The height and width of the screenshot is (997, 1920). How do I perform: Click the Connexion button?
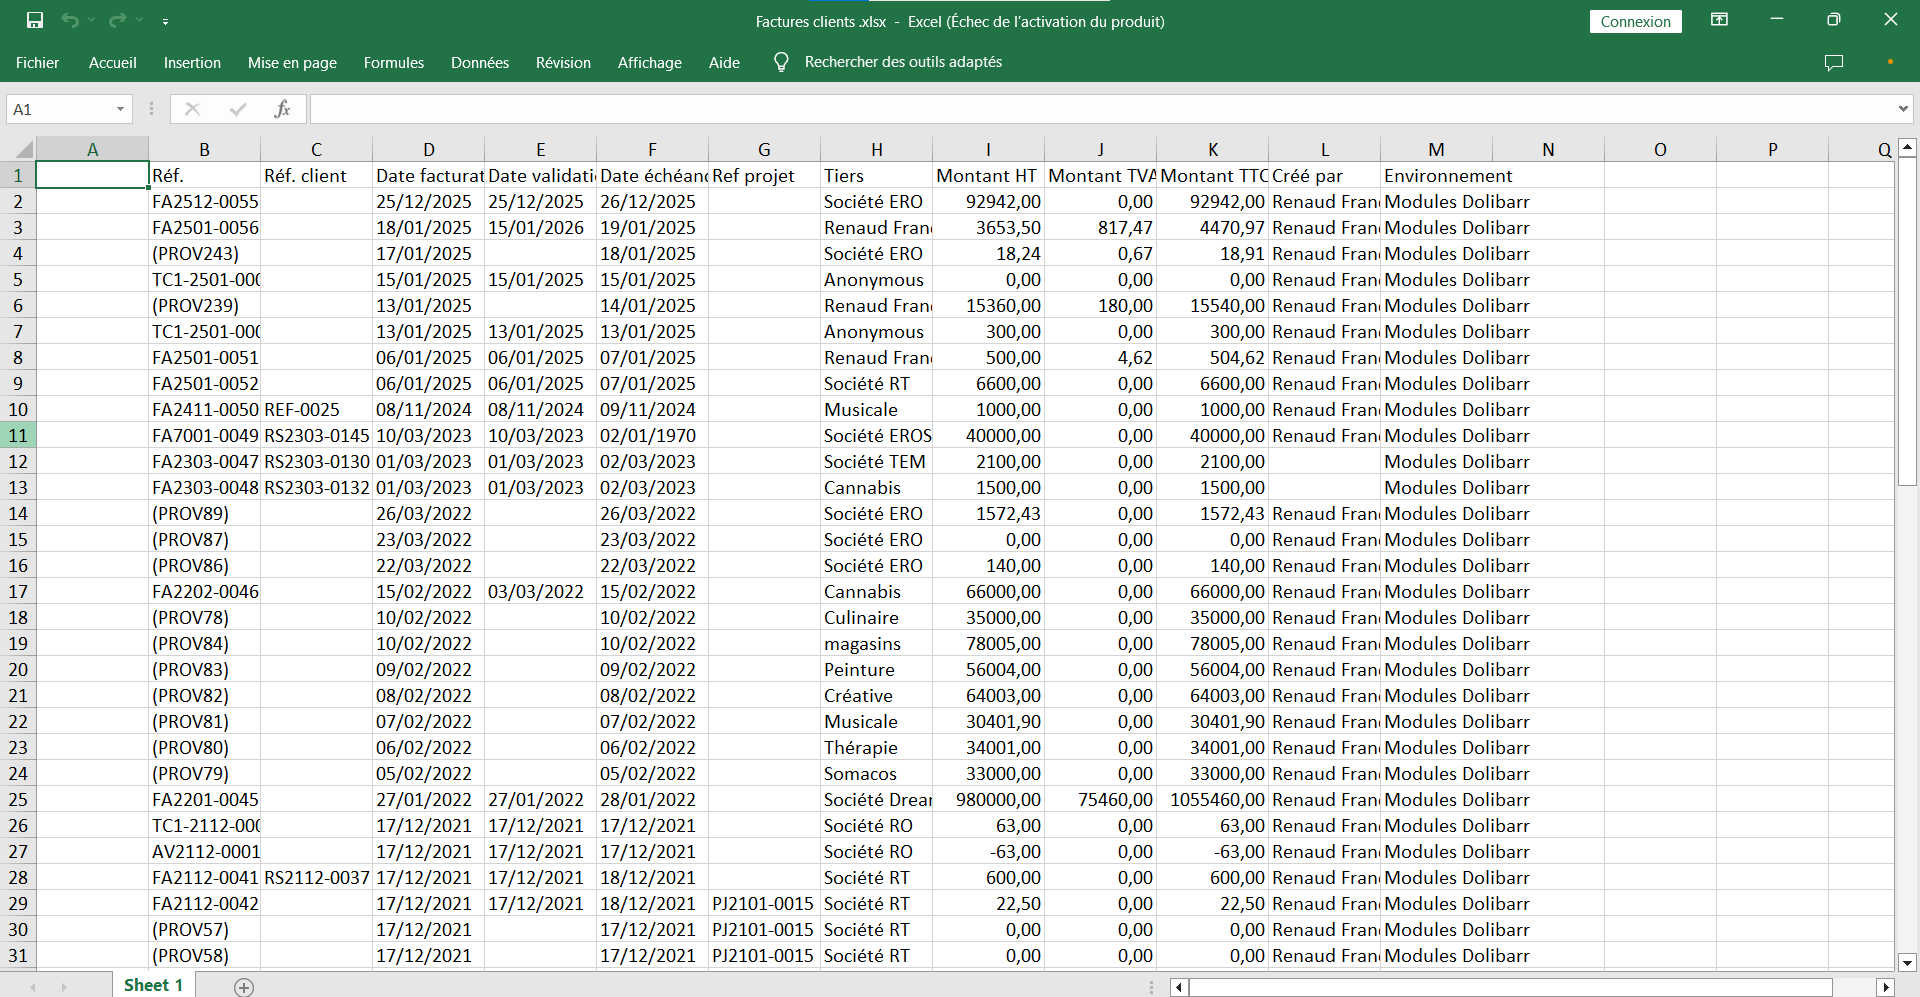pos(1635,21)
